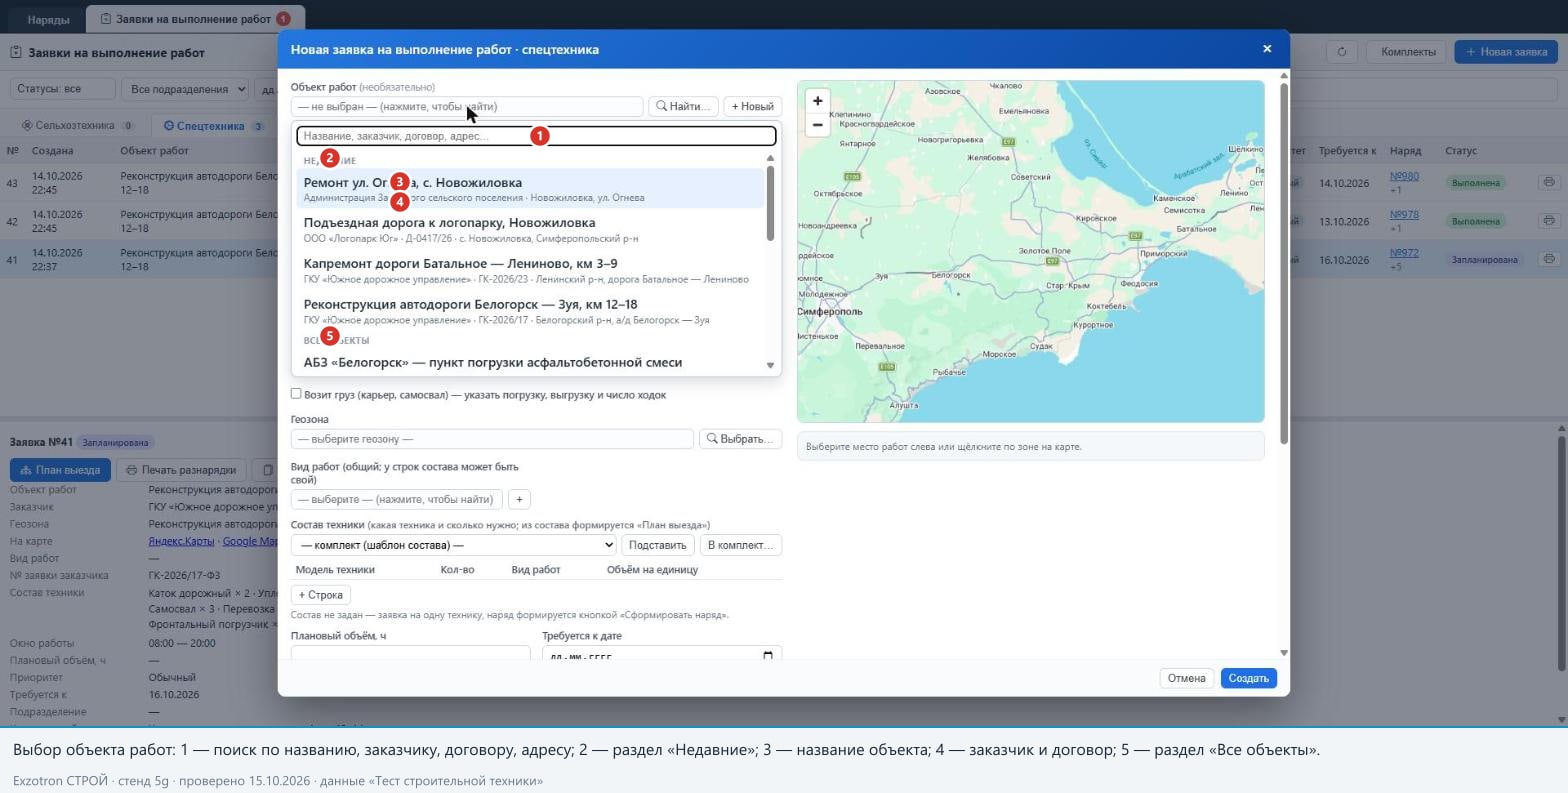Open order link №980
1568x793 pixels.
pos(1404,176)
